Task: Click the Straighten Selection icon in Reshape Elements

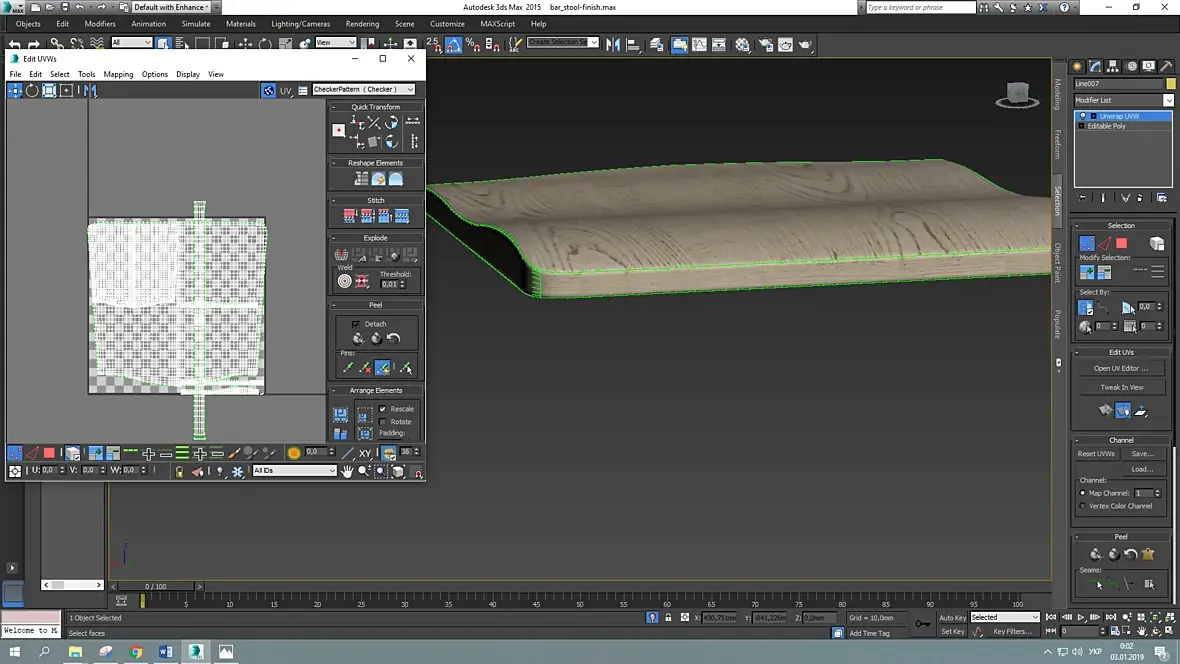Action: 361,179
